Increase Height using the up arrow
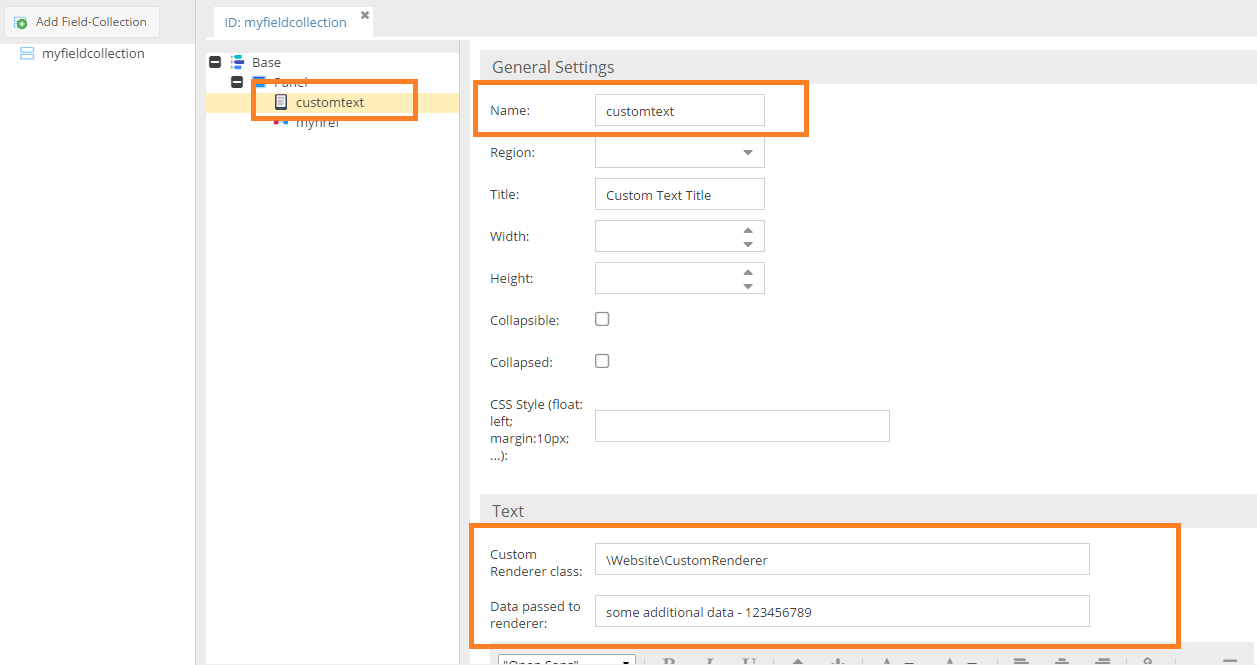The height and width of the screenshot is (665, 1257). click(747, 272)
